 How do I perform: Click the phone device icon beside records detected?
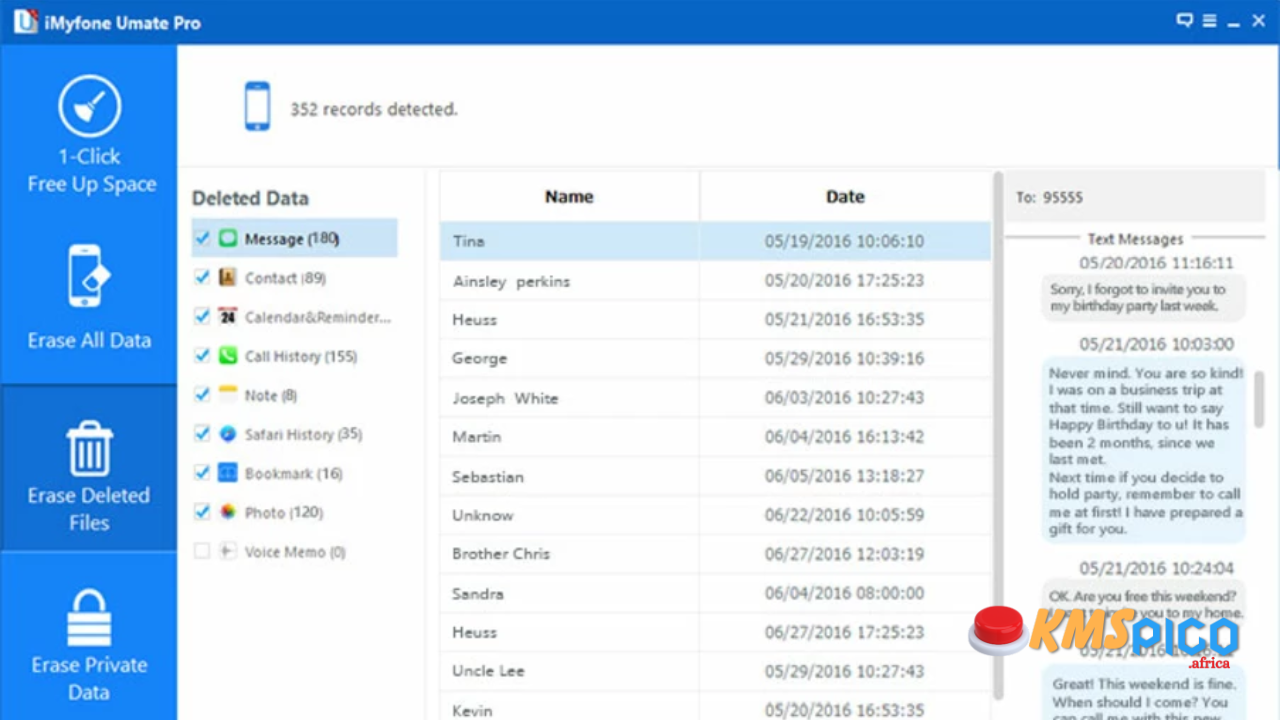pyautogui.click(x=257, y=107)
